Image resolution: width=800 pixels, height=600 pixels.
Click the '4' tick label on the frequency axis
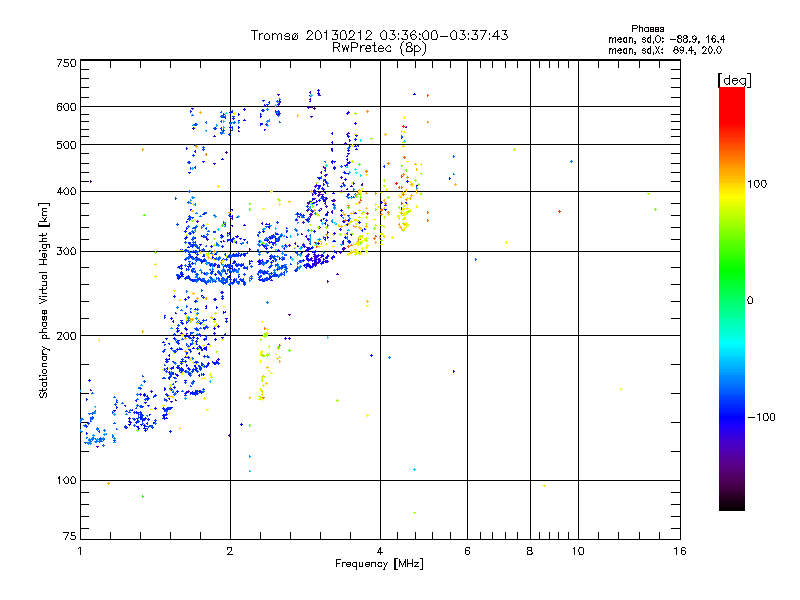tap(380, 551)
